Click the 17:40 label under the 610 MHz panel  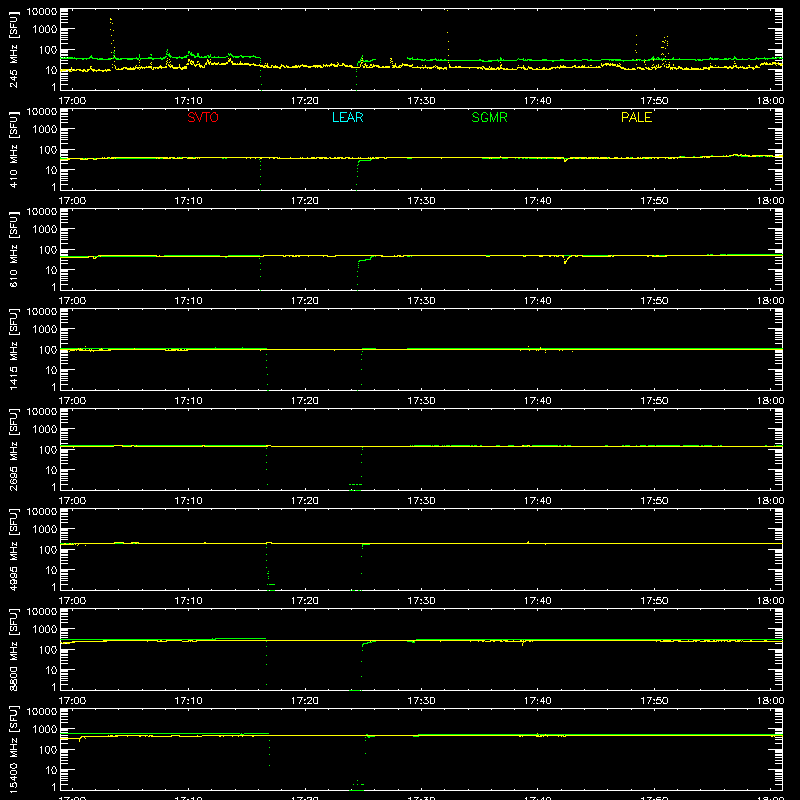537,301
